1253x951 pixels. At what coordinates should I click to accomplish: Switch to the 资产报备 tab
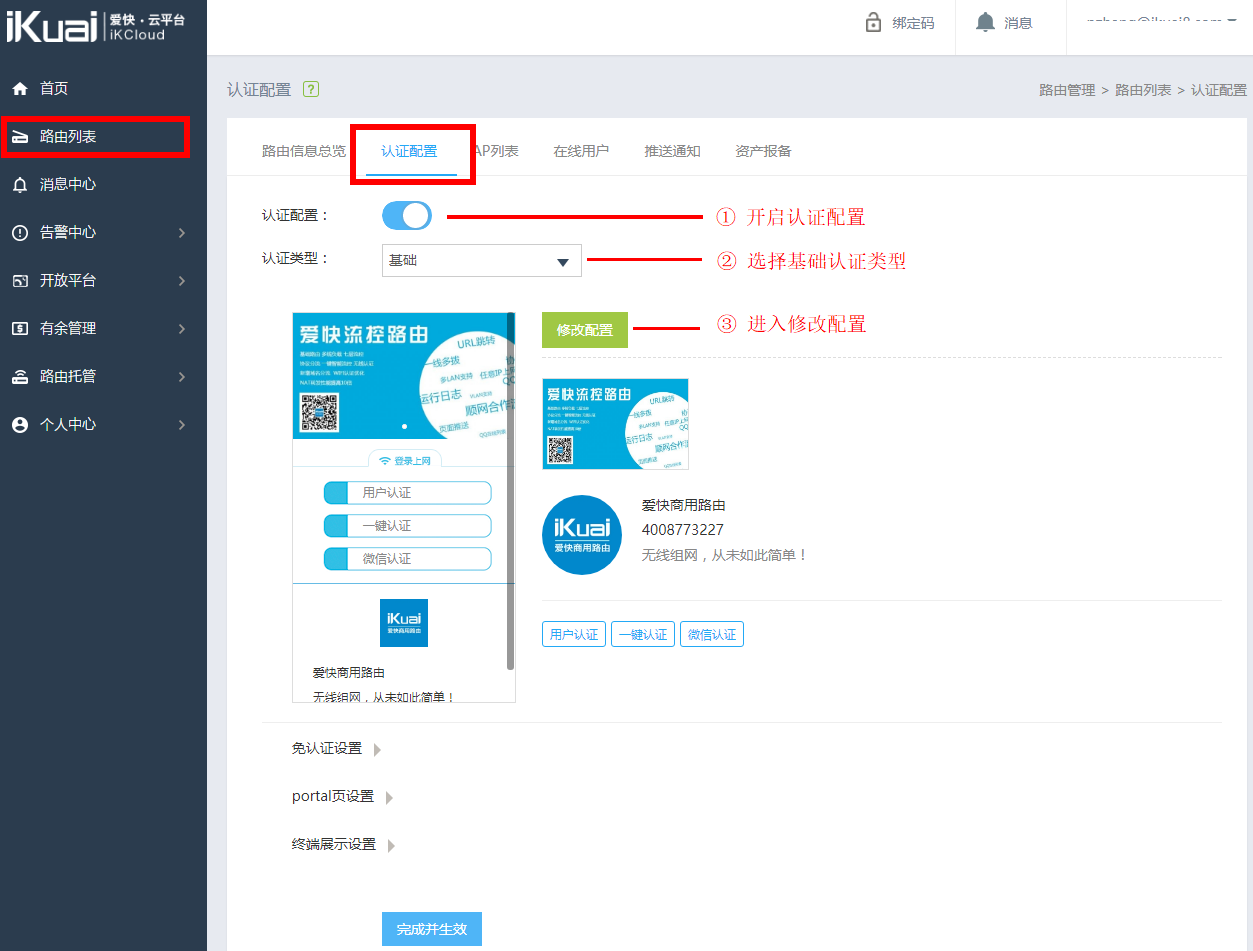point(763,151)
